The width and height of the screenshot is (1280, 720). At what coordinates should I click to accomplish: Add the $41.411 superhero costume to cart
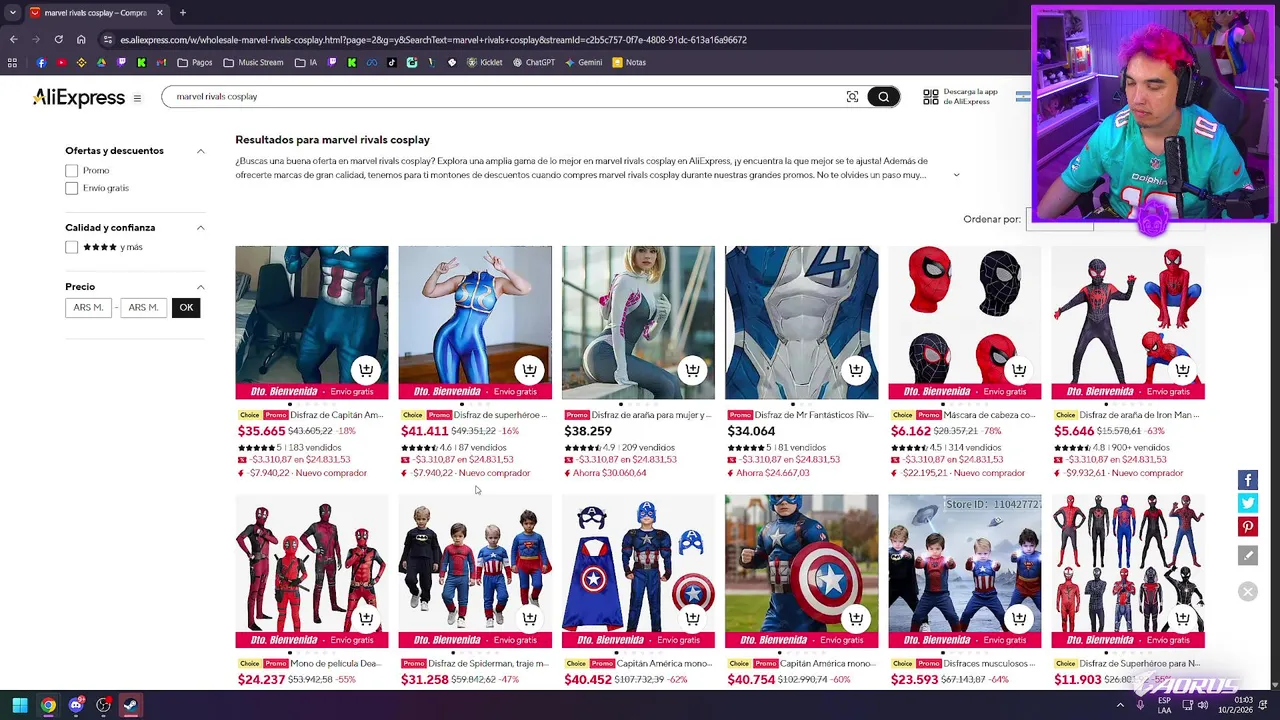coord(529,370)
